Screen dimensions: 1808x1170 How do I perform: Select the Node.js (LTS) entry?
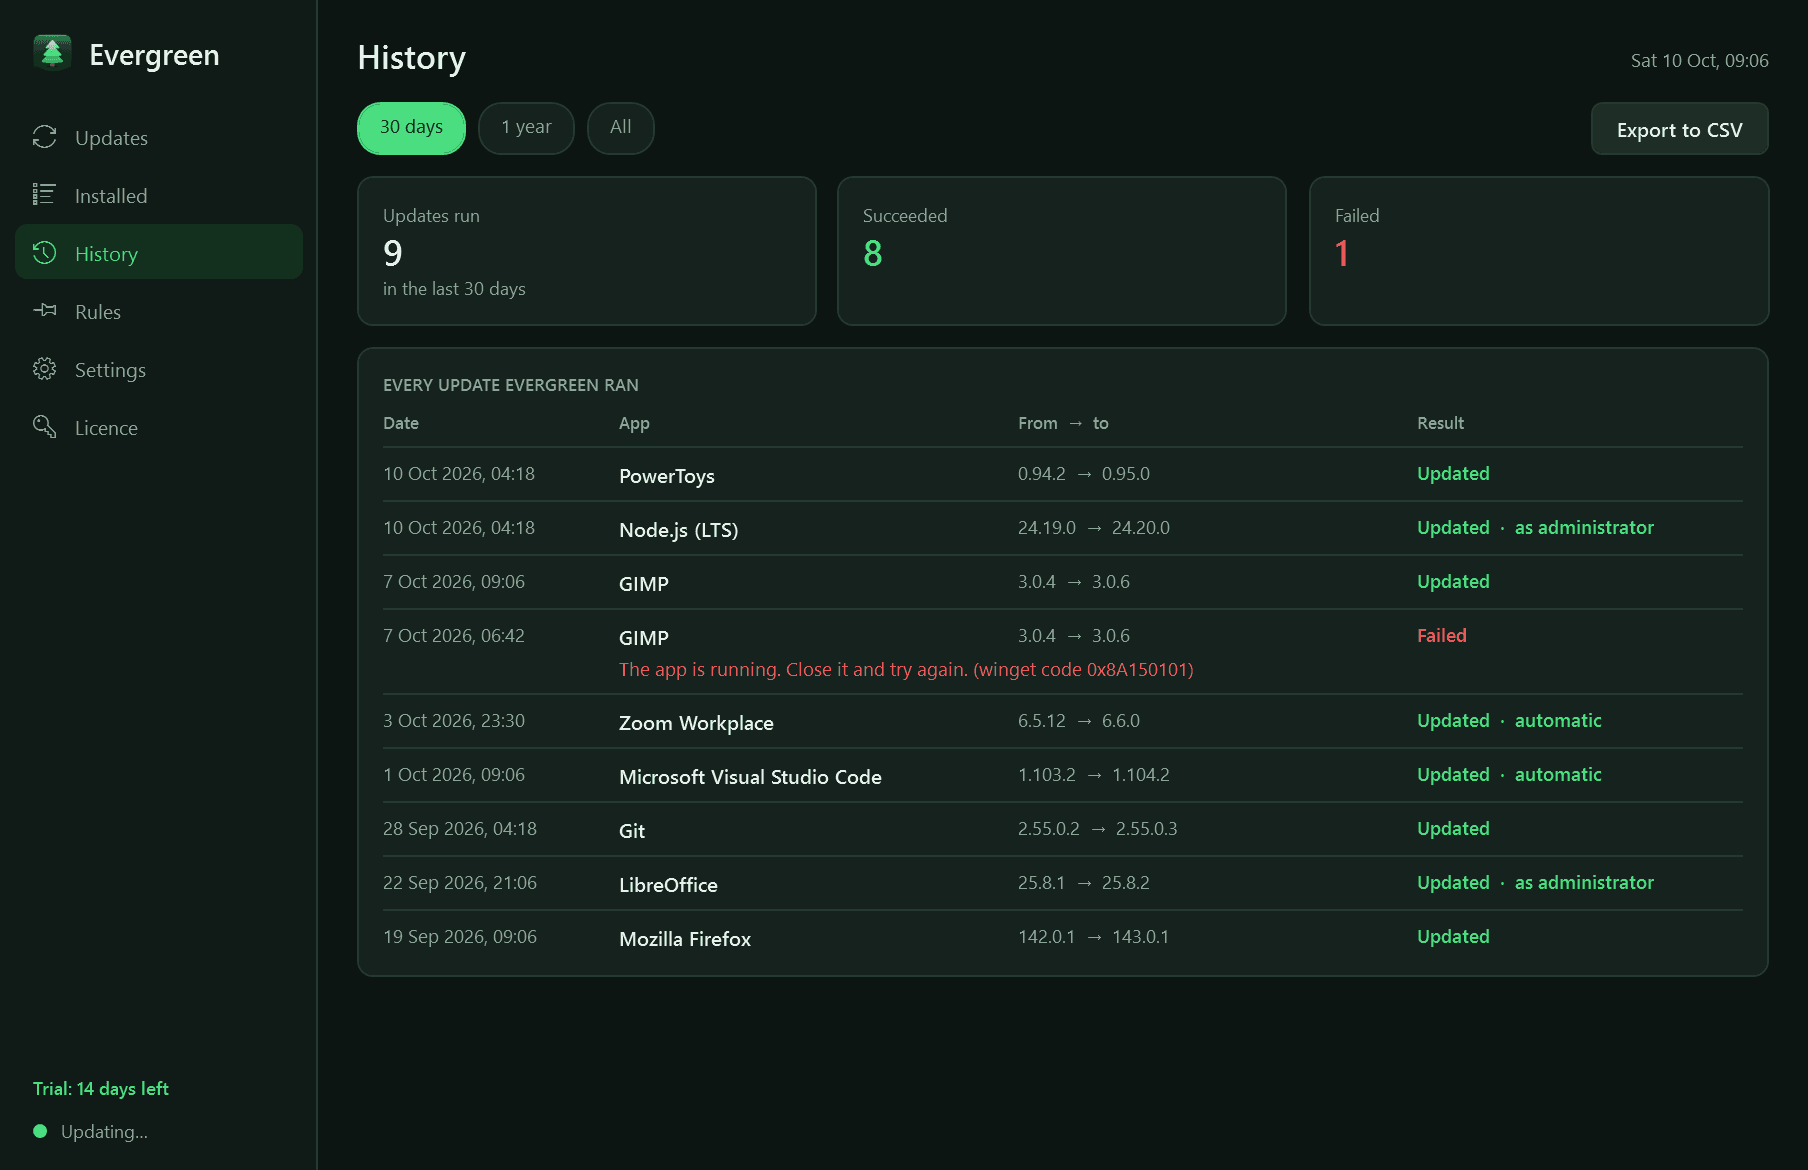678,530
